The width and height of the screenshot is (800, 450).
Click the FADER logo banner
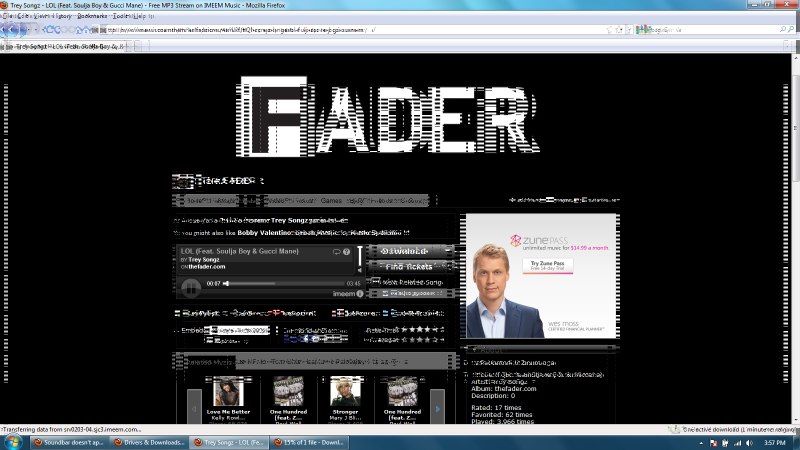pos(388,116)
